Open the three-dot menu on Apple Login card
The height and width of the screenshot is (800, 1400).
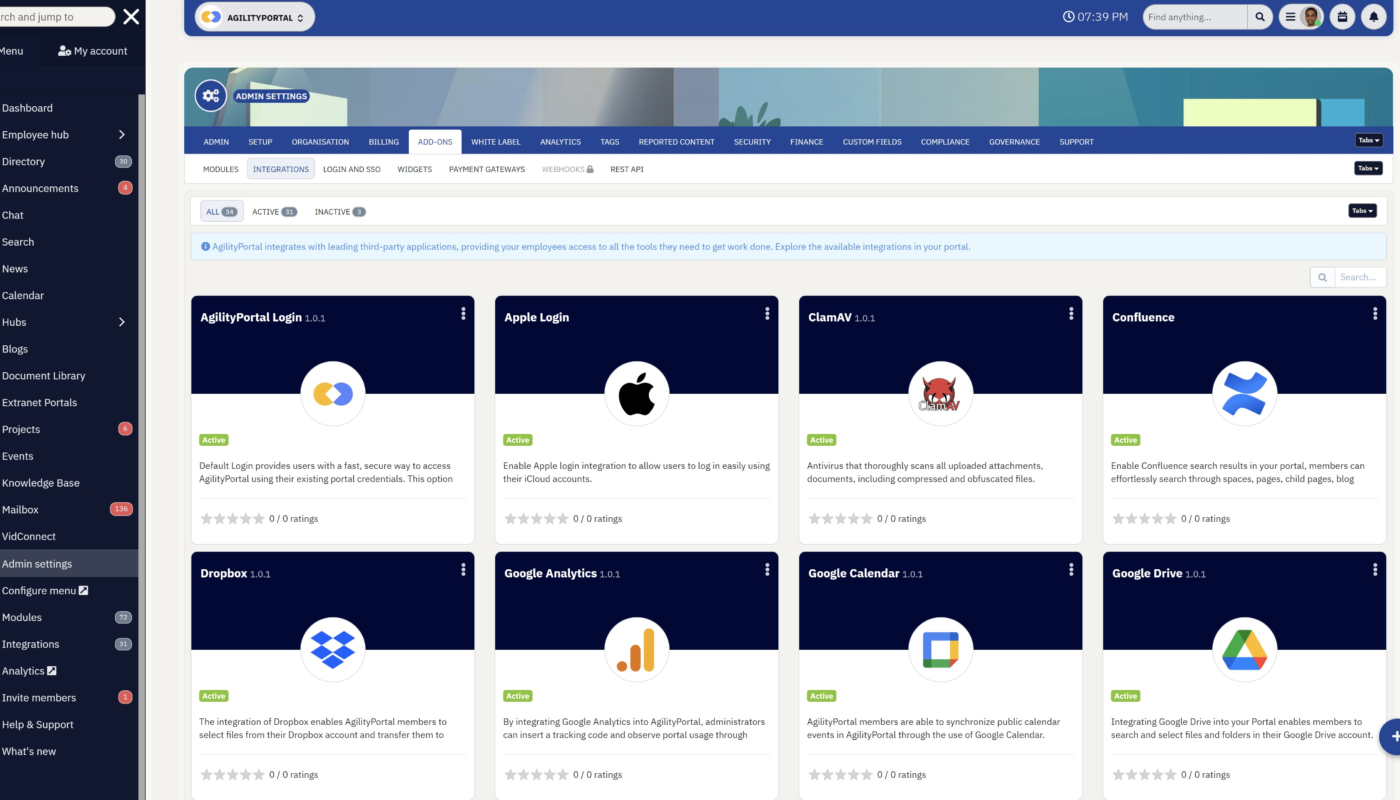click(x=767, y=314)
